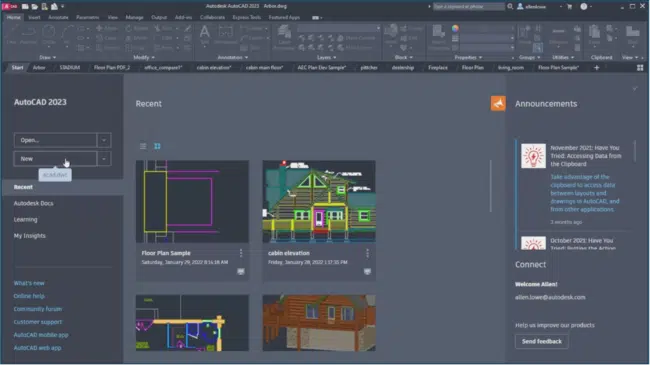Click the search magnifier icon in title bar
650x365 pixels.
510,6
